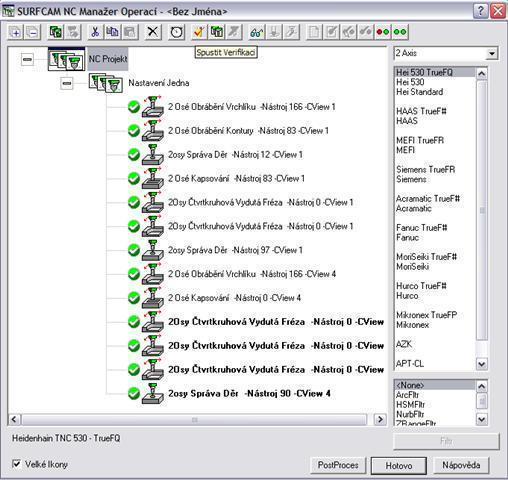Toggle green check of Obrábění Vrchlíku CView 1
This screenshot has width=508, height=480.
click(134, 107)
